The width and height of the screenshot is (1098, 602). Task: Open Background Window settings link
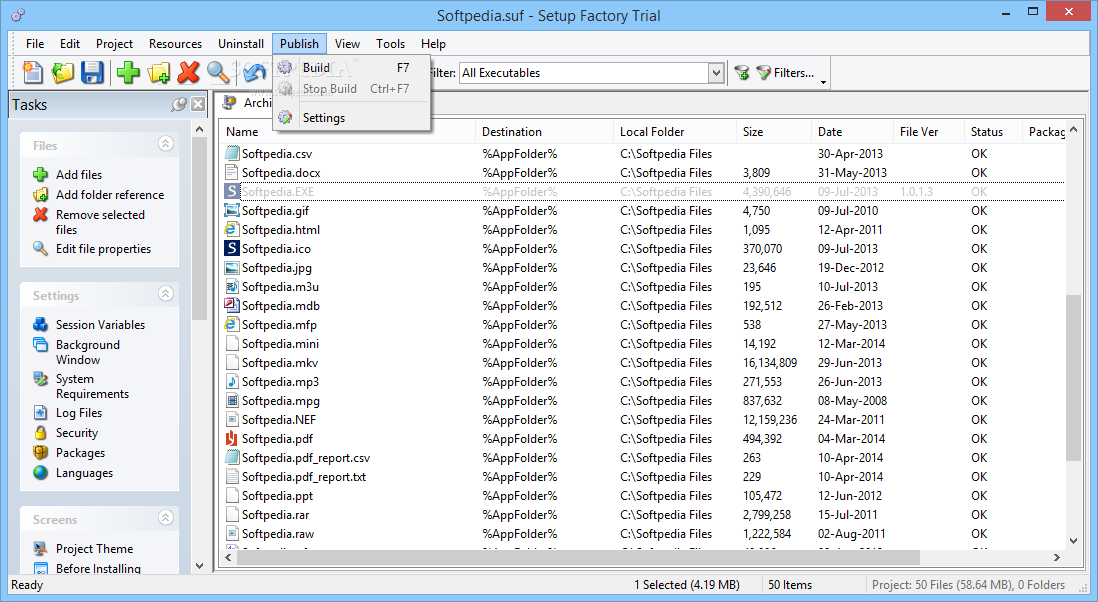(88, 352)
